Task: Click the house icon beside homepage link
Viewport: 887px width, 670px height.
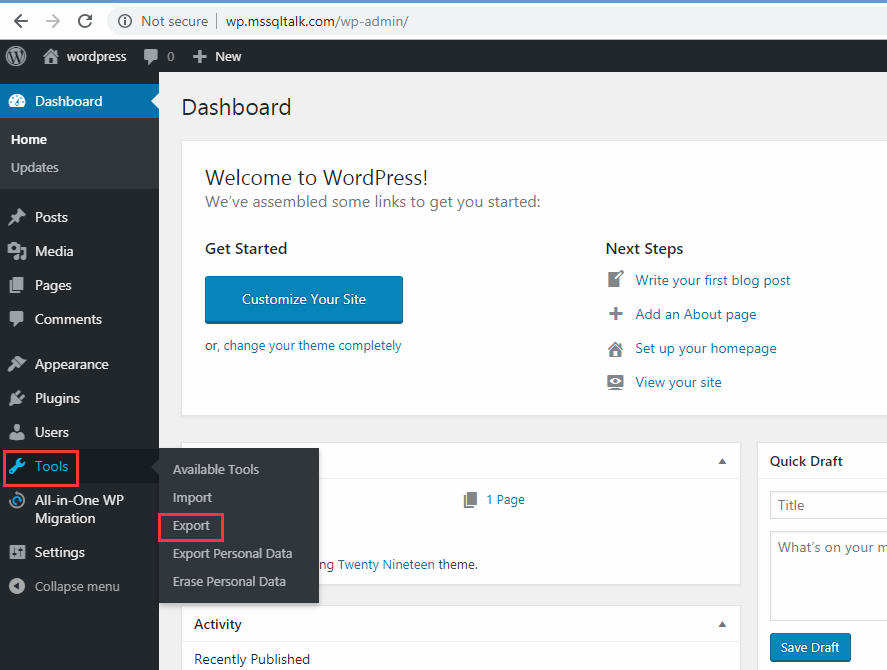Action: click(615, 349)
